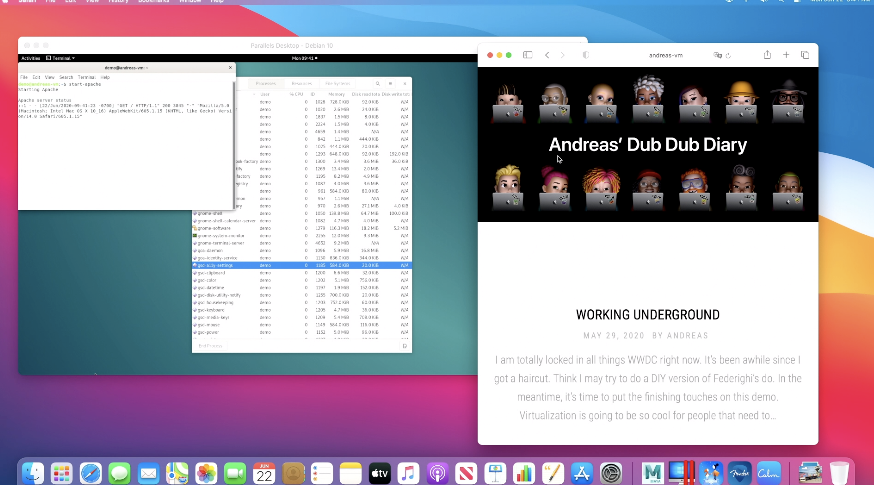The height and width of the screenshot is (485, 874).
Task: Open Parallels Desktop icon in Dock
Action: tap(681, 473)
